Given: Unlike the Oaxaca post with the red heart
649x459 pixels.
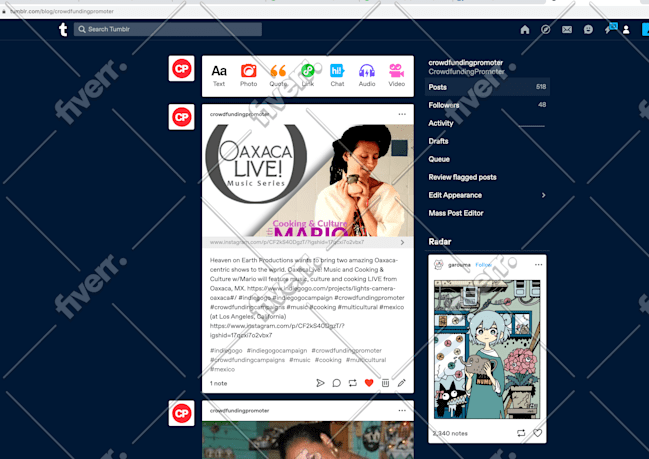Looking at the screenshot, I should (369, 383).
